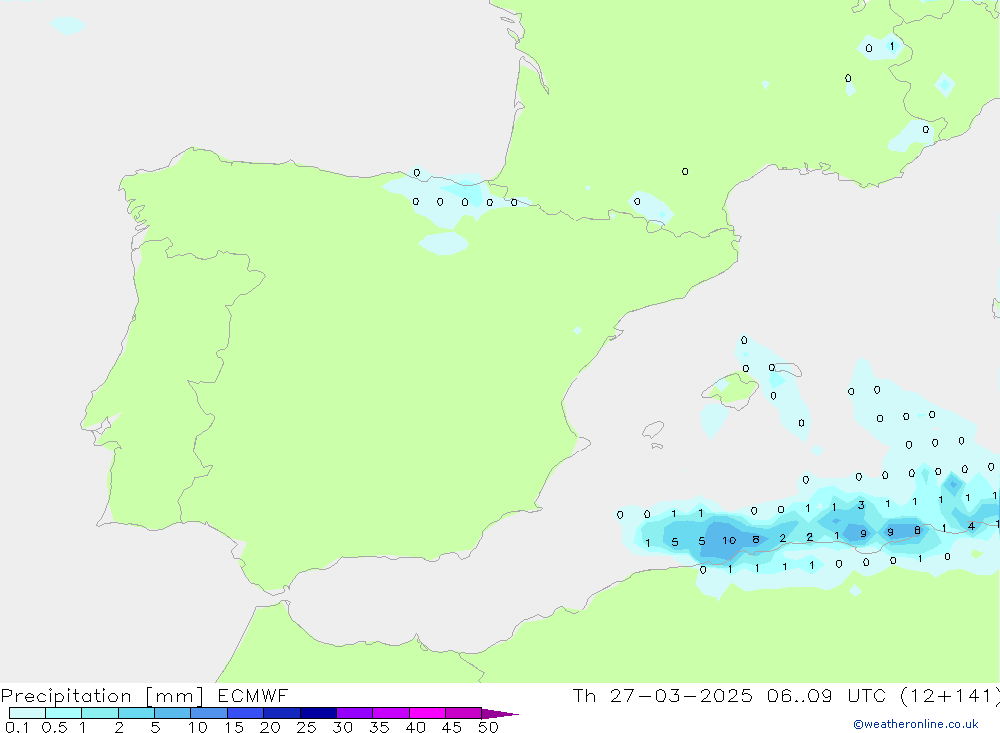
Task: Click the '06..09' forecast hours text
Action: 799,695
